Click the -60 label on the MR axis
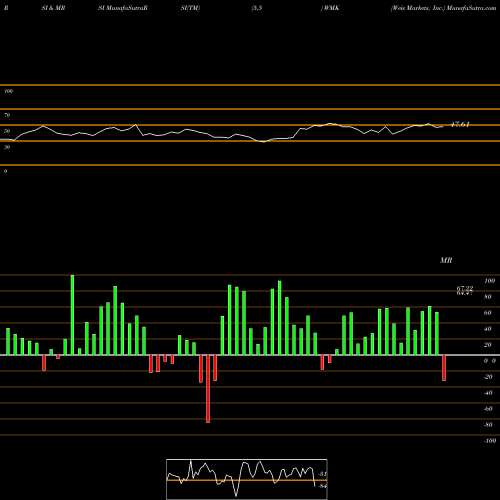Screen dimensions: 500x500 488,409
